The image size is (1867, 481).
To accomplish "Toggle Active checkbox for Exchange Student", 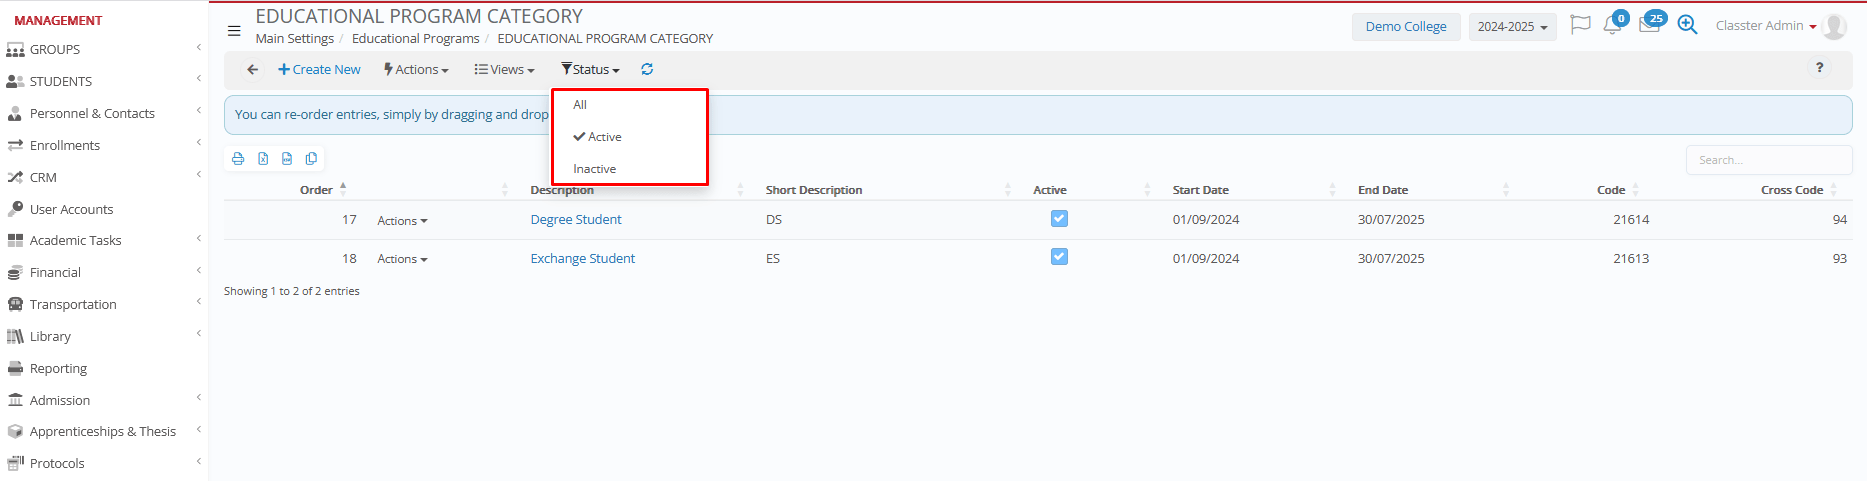I will (x=1059, y=257).
